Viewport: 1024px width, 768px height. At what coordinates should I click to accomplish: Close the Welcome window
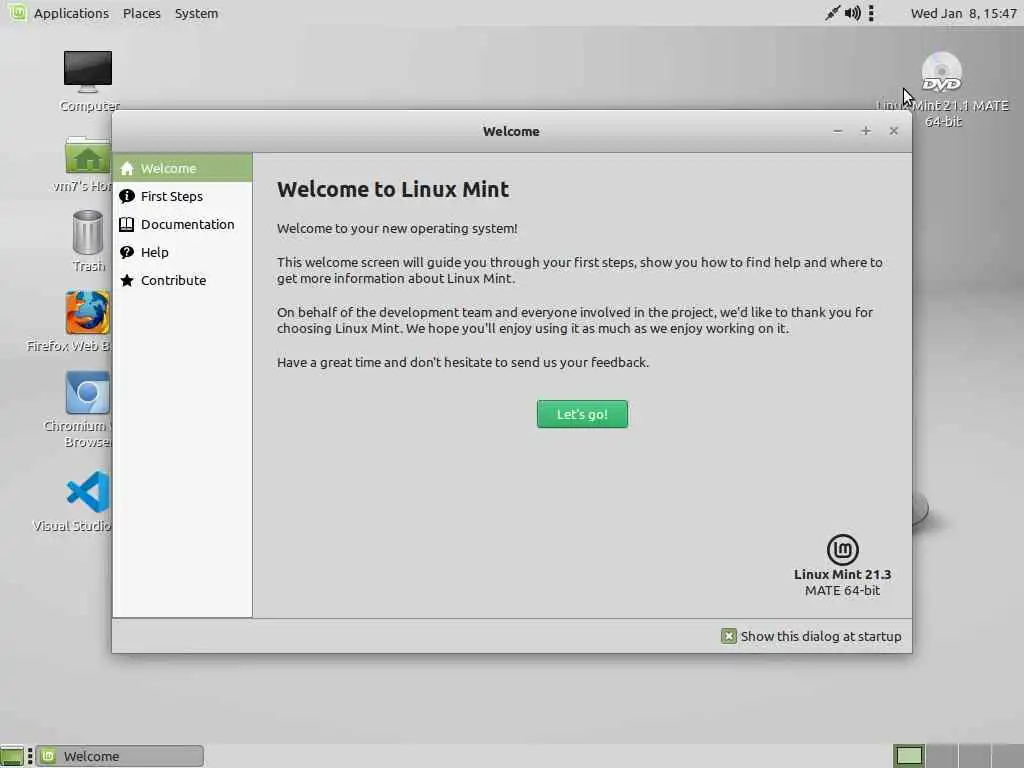[x=893, y=131]
